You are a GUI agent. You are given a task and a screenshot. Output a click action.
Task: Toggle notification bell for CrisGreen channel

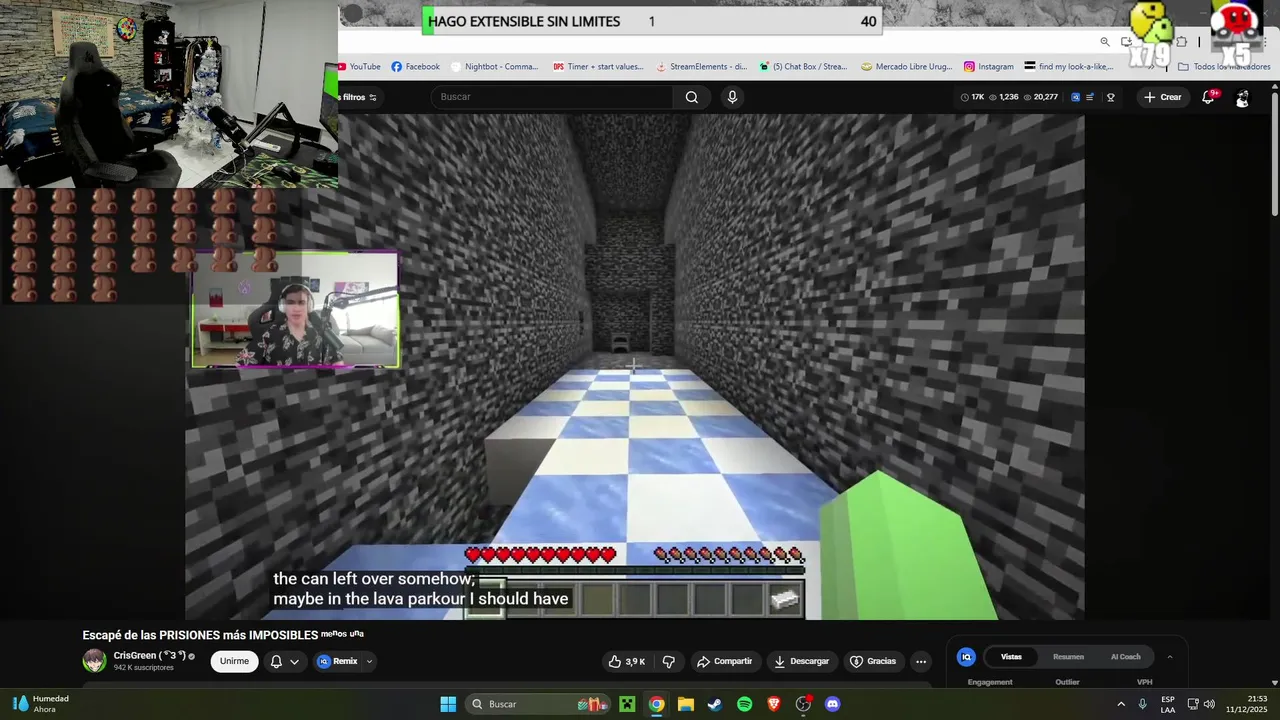click(276, 661)
